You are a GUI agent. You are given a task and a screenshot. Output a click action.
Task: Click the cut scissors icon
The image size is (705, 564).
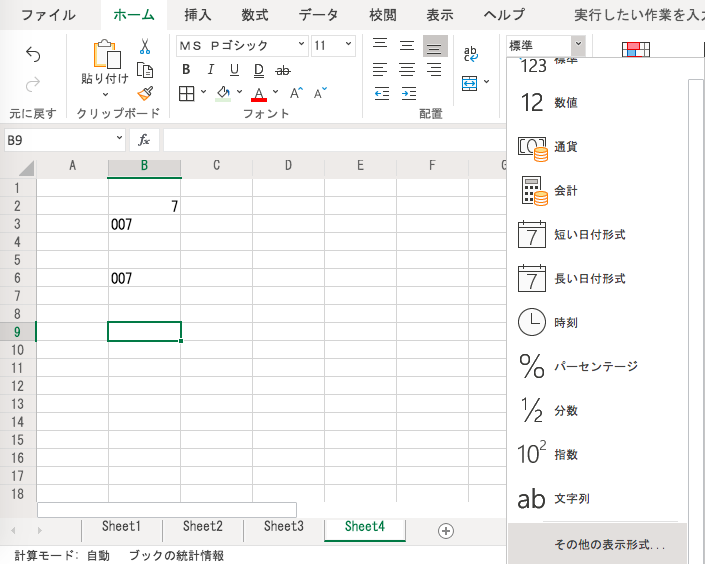(144, 46)
